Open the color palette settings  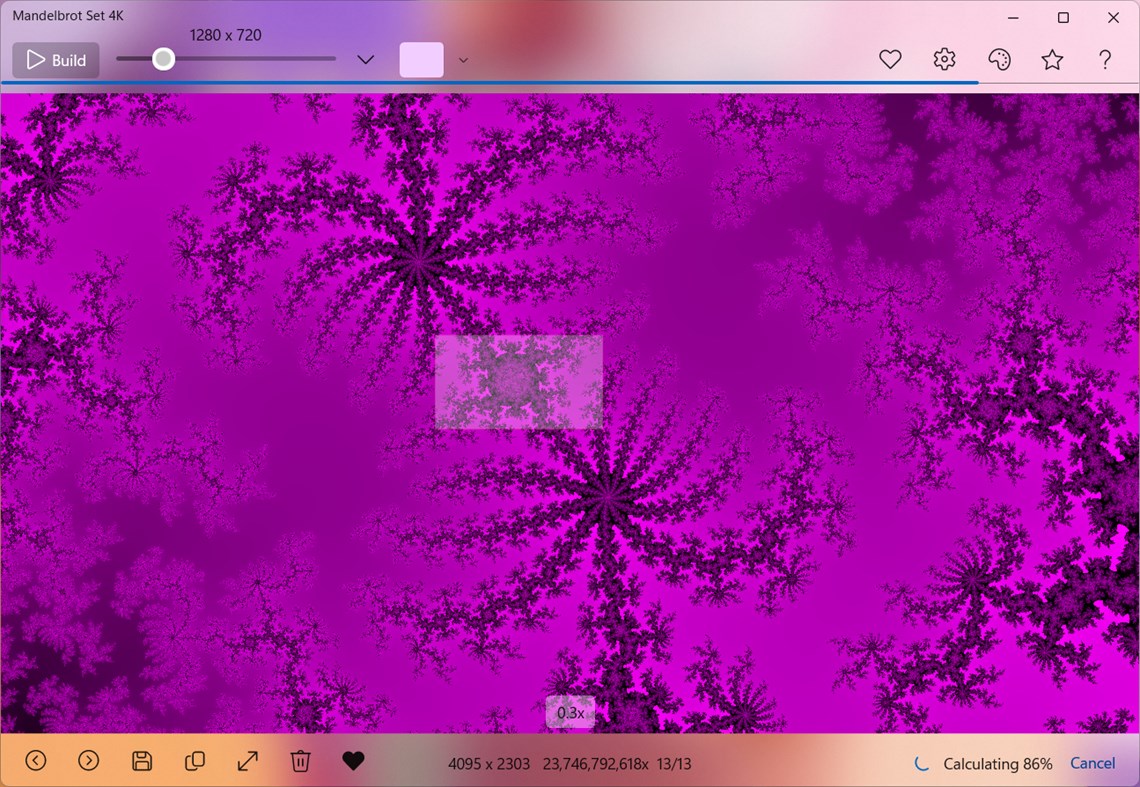(x=998, y=59)
